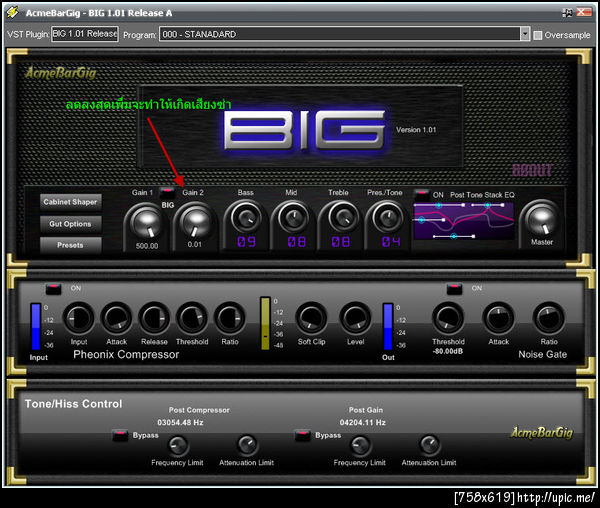Toggle Post Gain Bypass switch
600x508 pixels.
(x=303, y=435)
